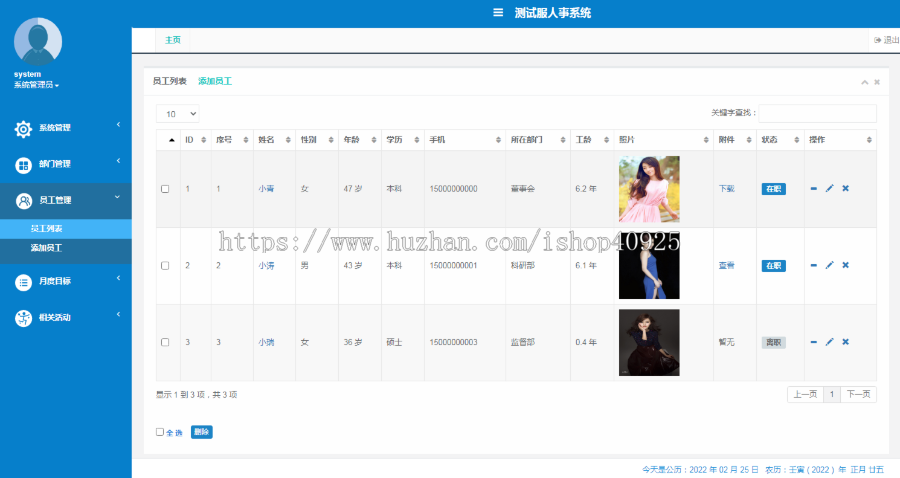
Task: Sort by the ID column
Action: click(196, 140)
